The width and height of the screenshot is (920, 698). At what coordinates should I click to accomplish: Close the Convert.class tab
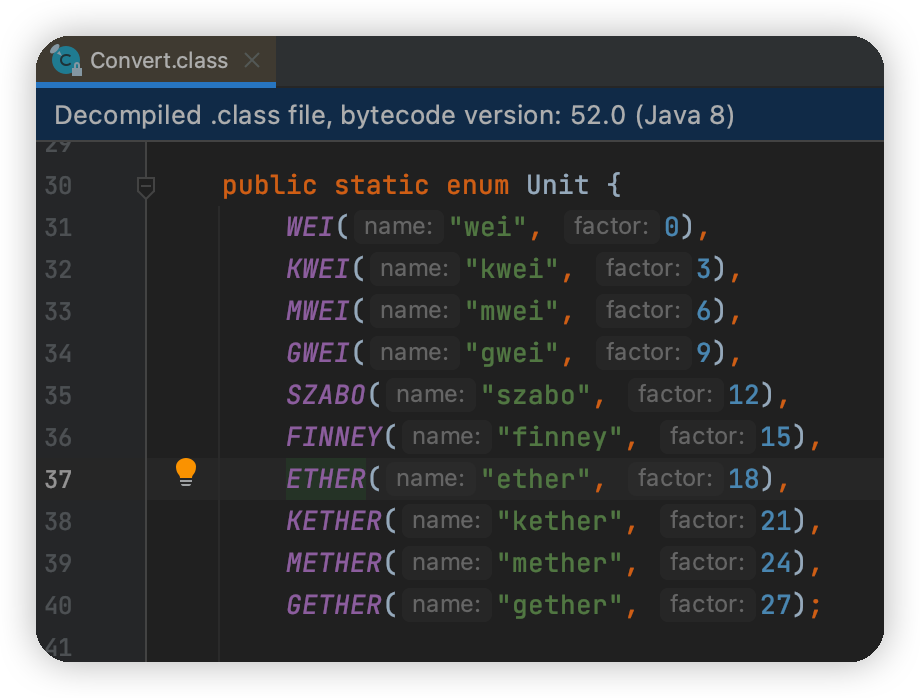(x=252, y=60)
